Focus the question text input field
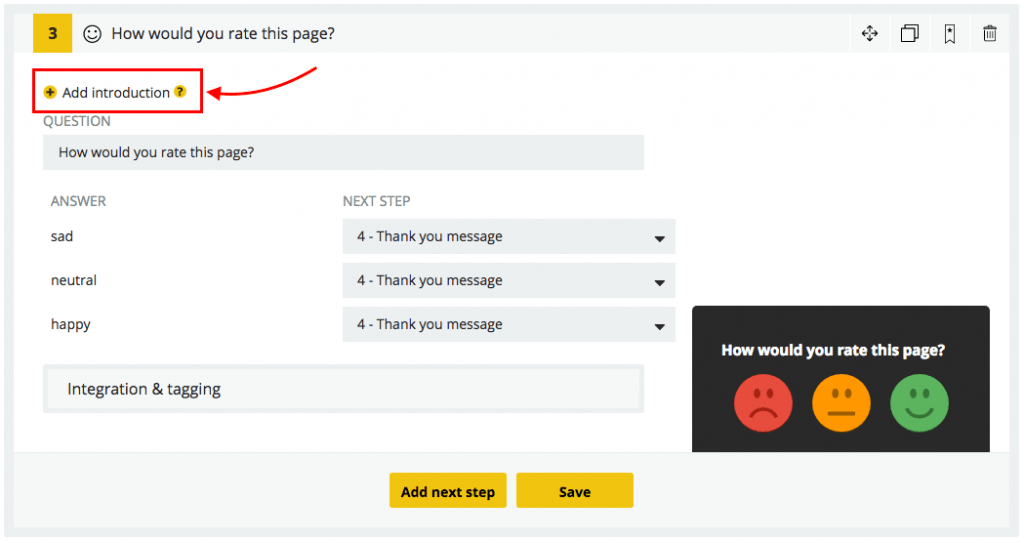Screen dimensions: 1024x543 click(344, 152)
